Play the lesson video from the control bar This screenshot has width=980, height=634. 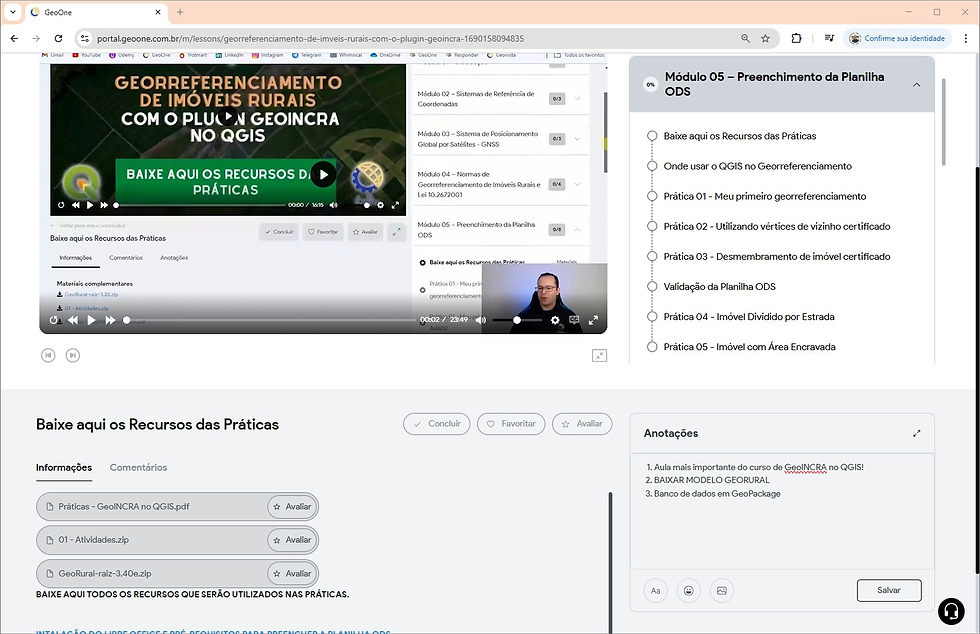point(91,320)
